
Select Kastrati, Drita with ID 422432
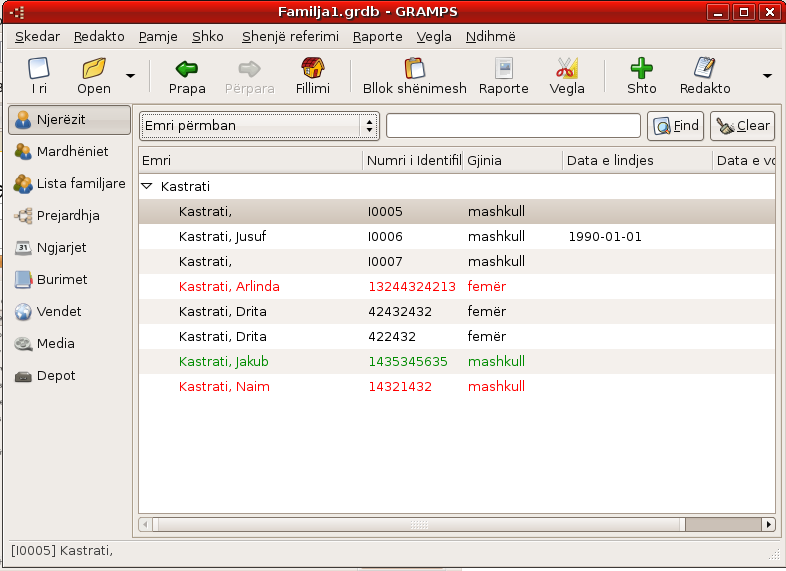[457, 336]
